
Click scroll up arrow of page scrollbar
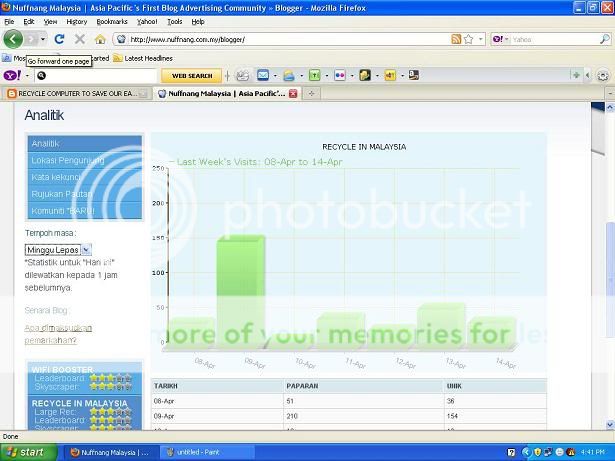tap(610, 107)
